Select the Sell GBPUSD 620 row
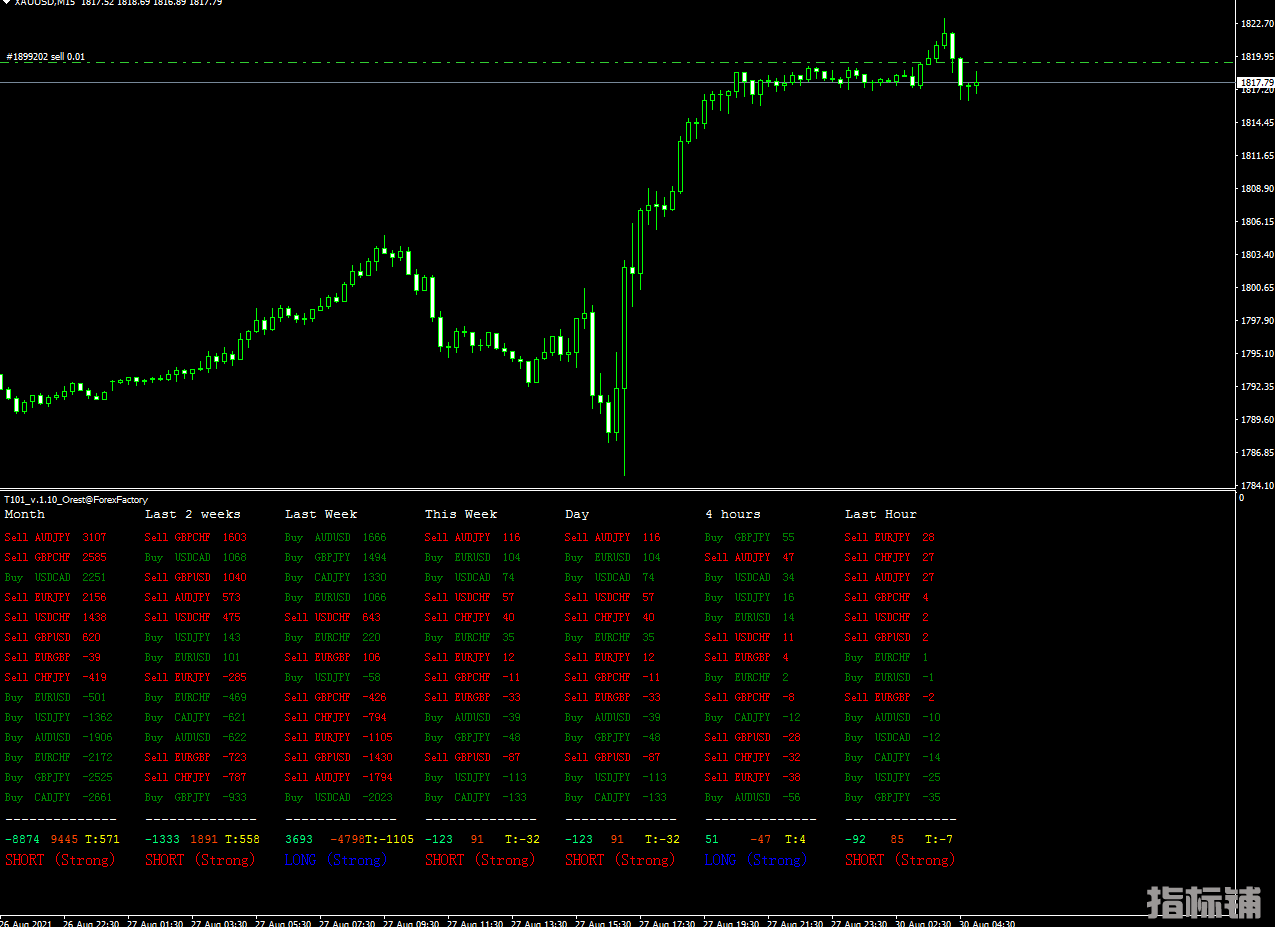The height and width of the screenshot is (927, 1275). pos(53,637)
